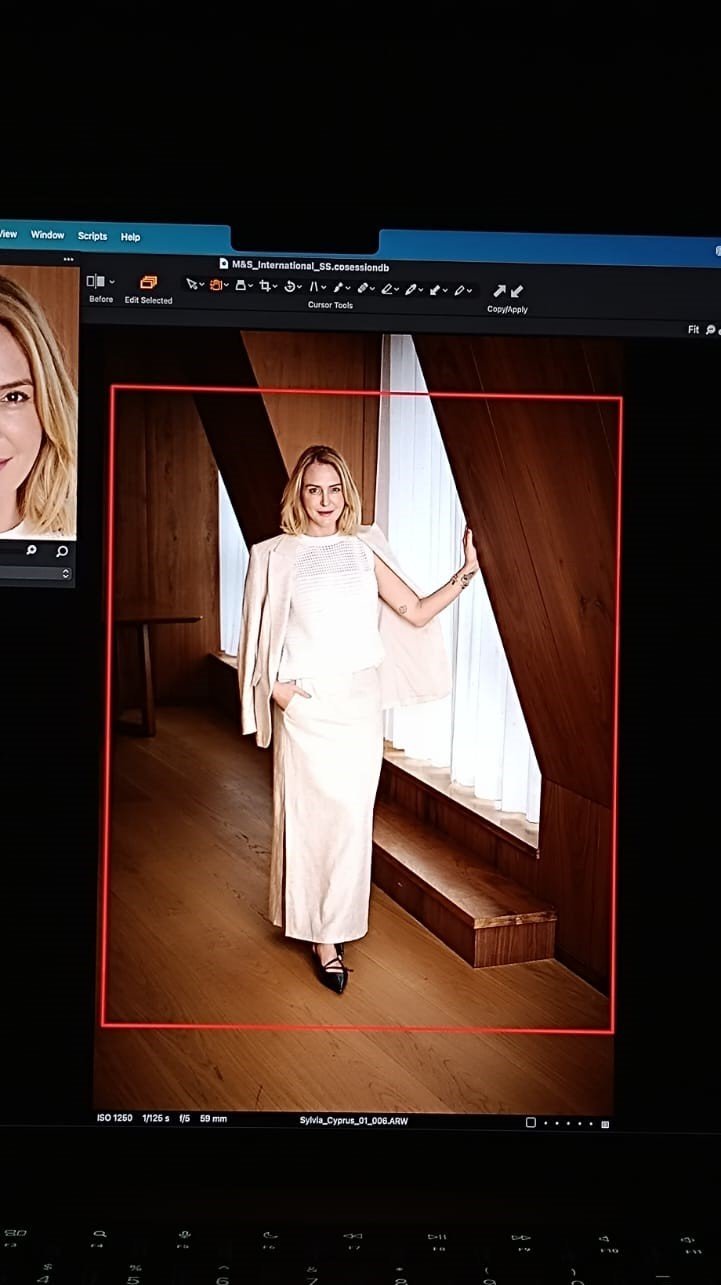Open dropdown arrow beside Annotations pencil tool
Image resolution: width=721 pixels, height=1285 pixels.
pyautogui.click(x=469, y=291)
